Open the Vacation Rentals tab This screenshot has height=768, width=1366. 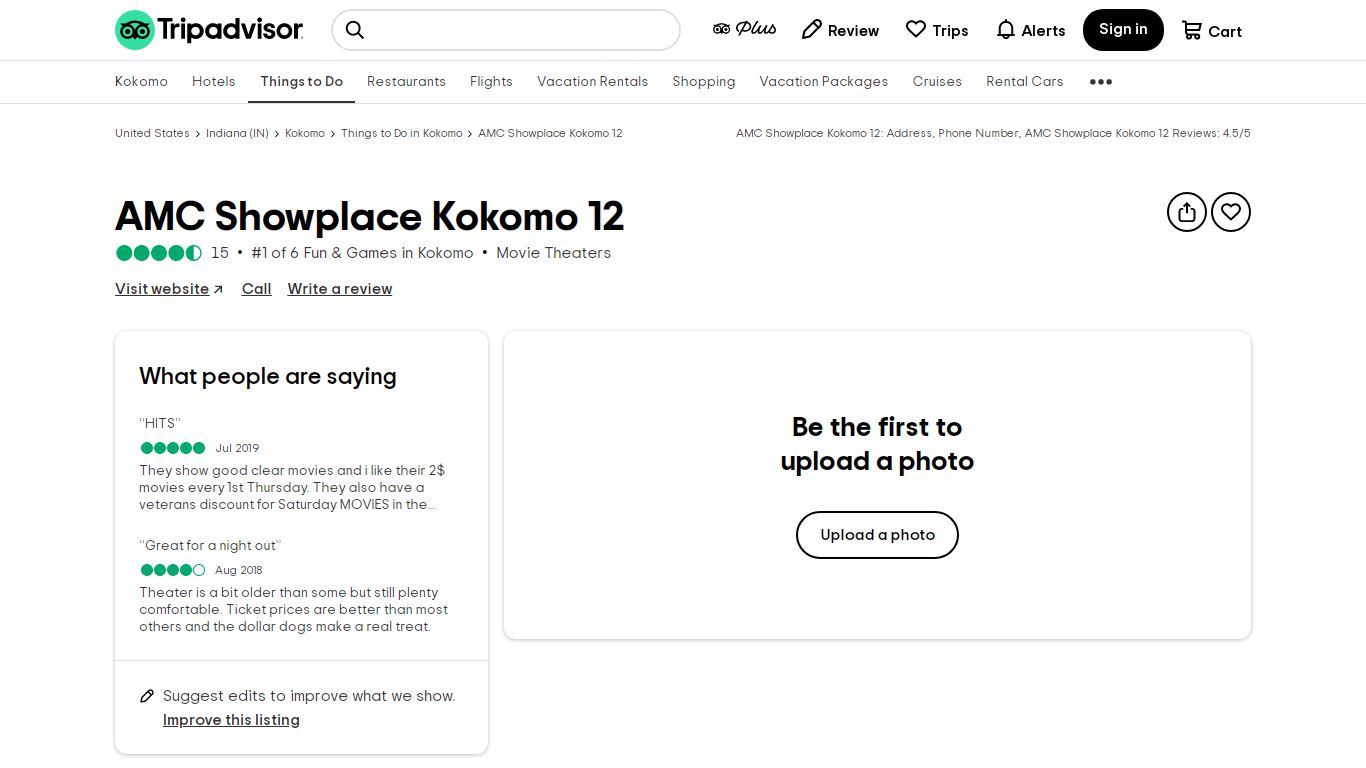592,82
